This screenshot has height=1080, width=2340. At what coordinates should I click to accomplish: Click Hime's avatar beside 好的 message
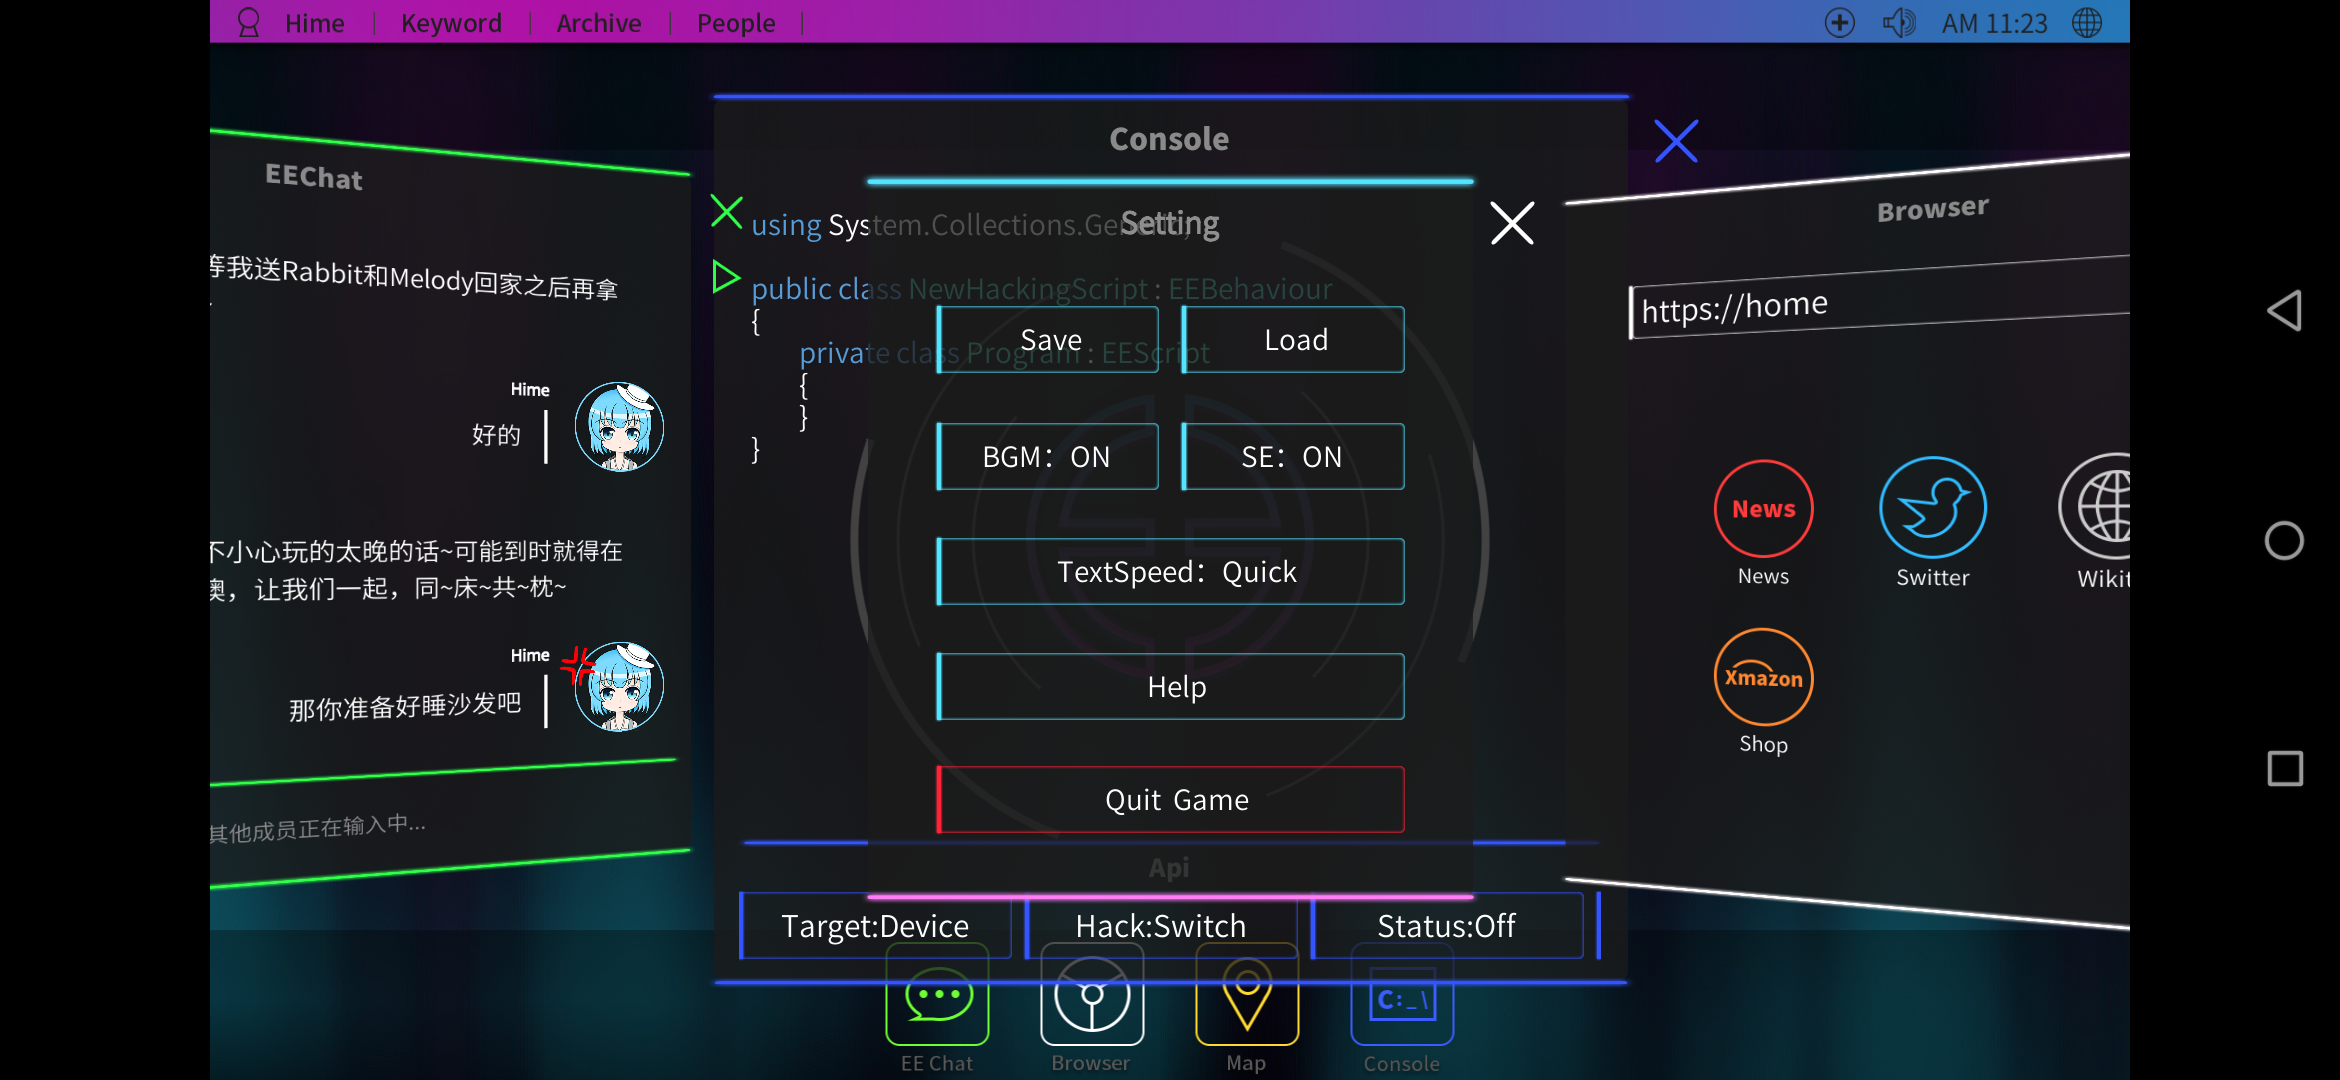619,427
